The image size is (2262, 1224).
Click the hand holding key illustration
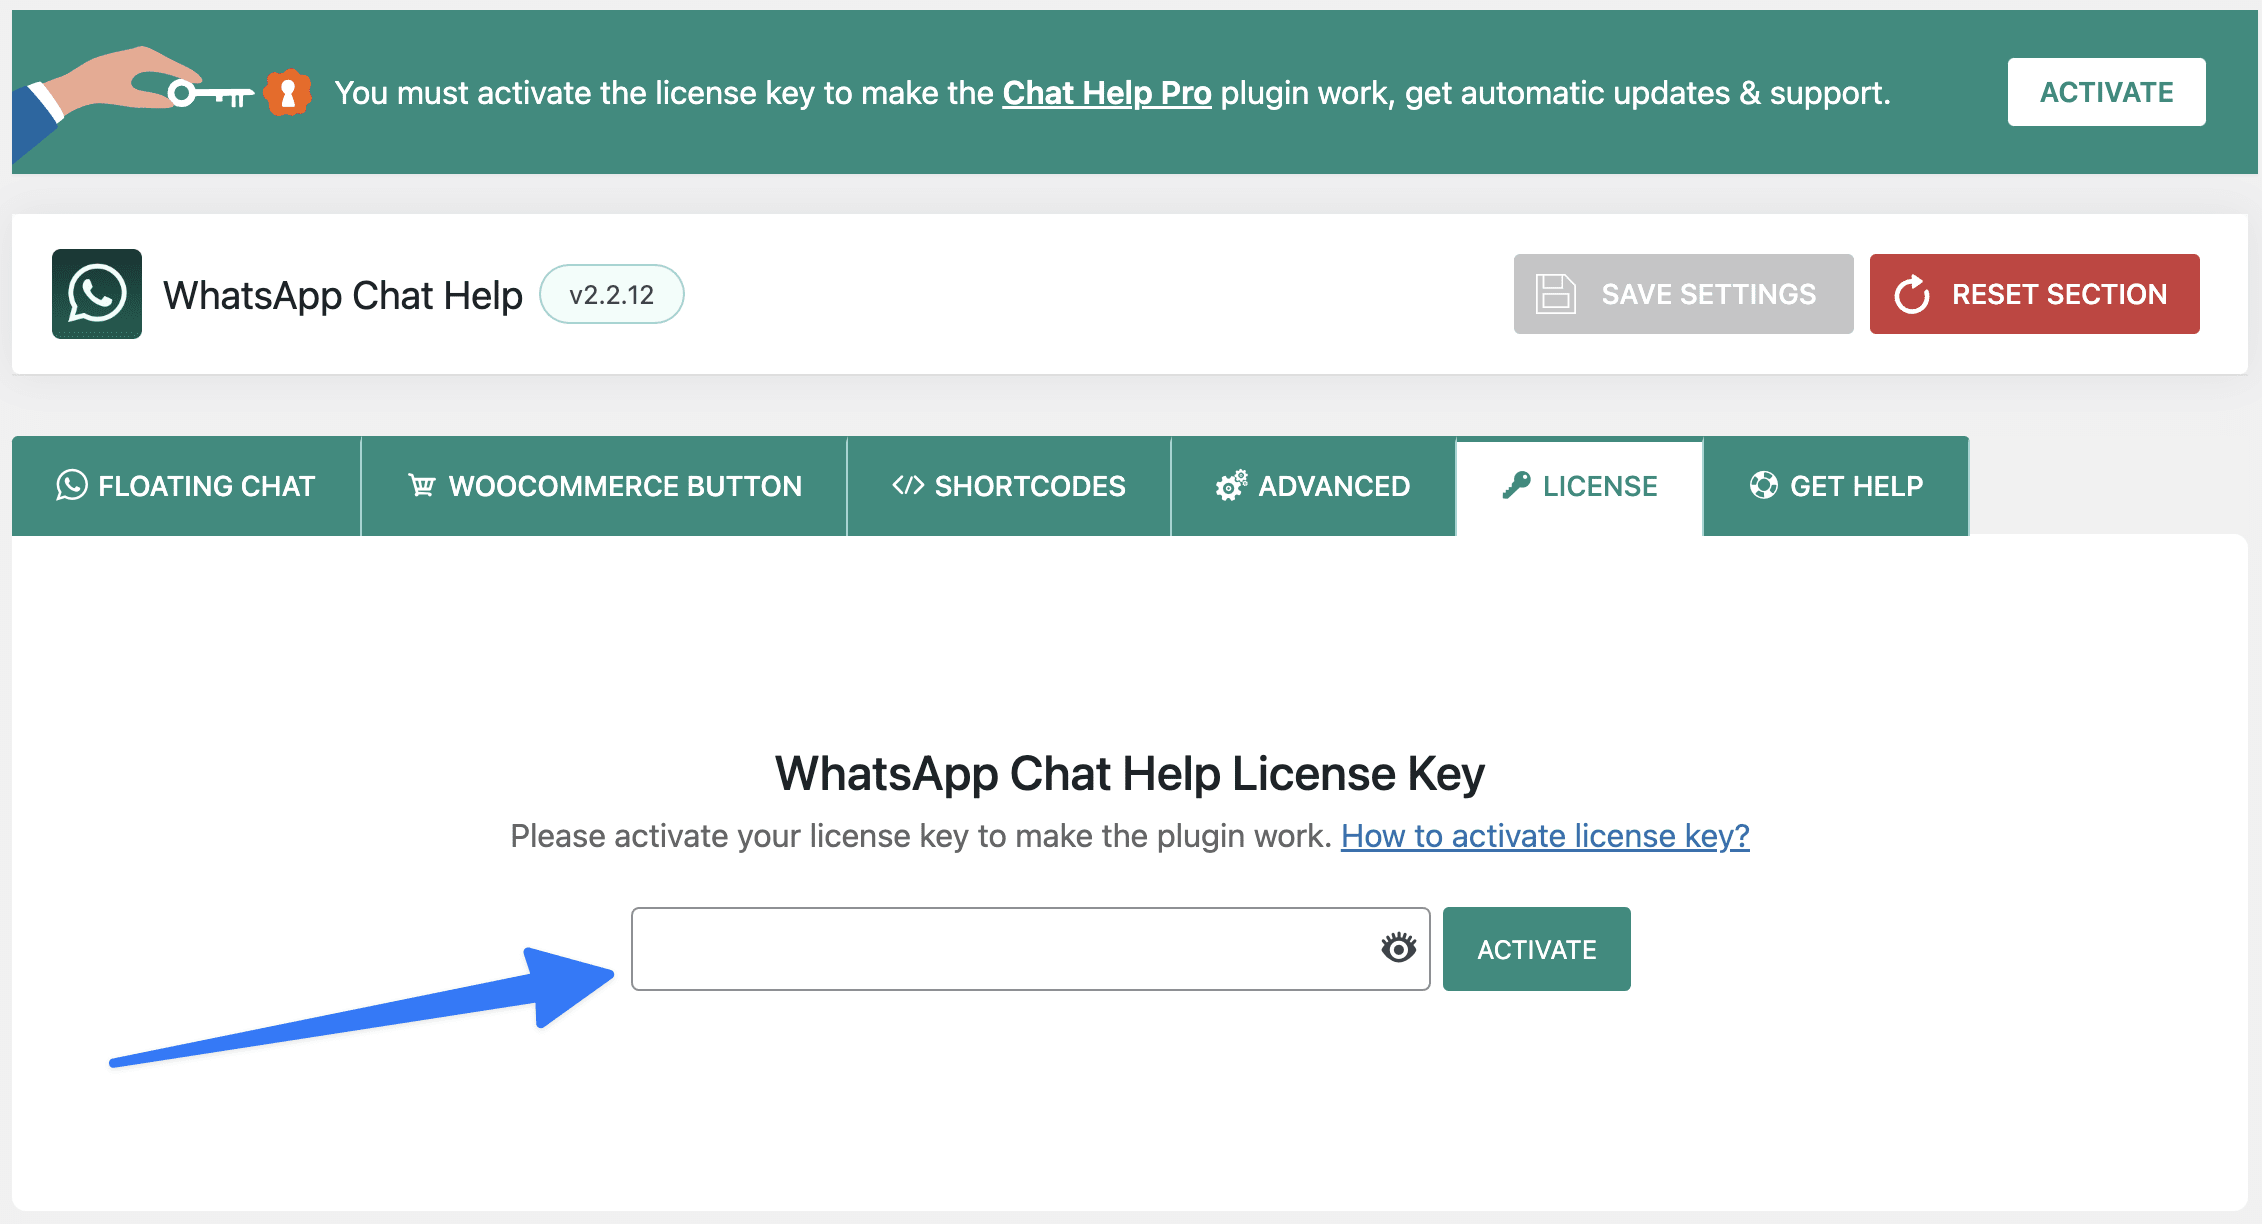pyautogui.click(x=132, y=100)
